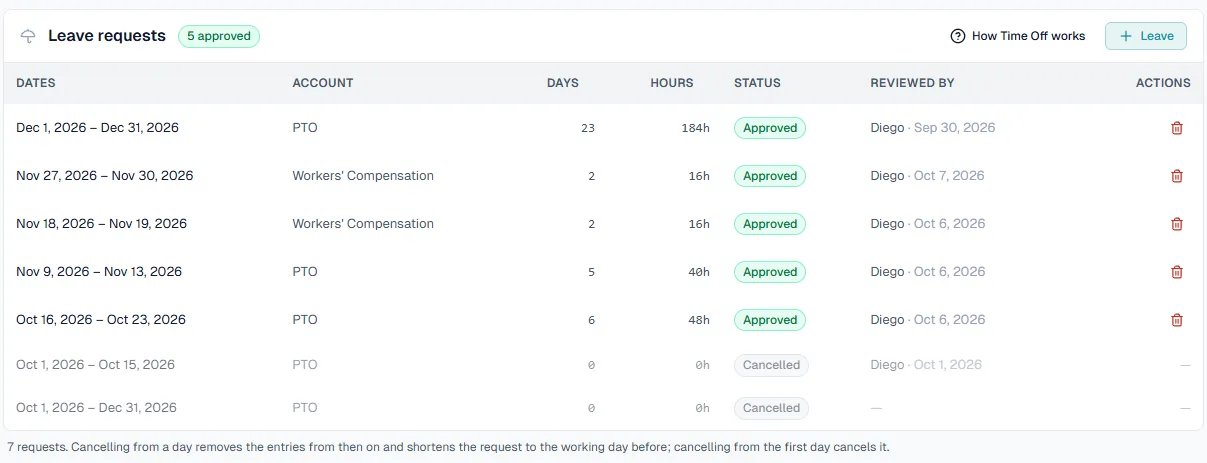Click Approved status in the 184h row
This screenshot has height=463, width=1207.
pyautogui.click(x=770, y=128)
